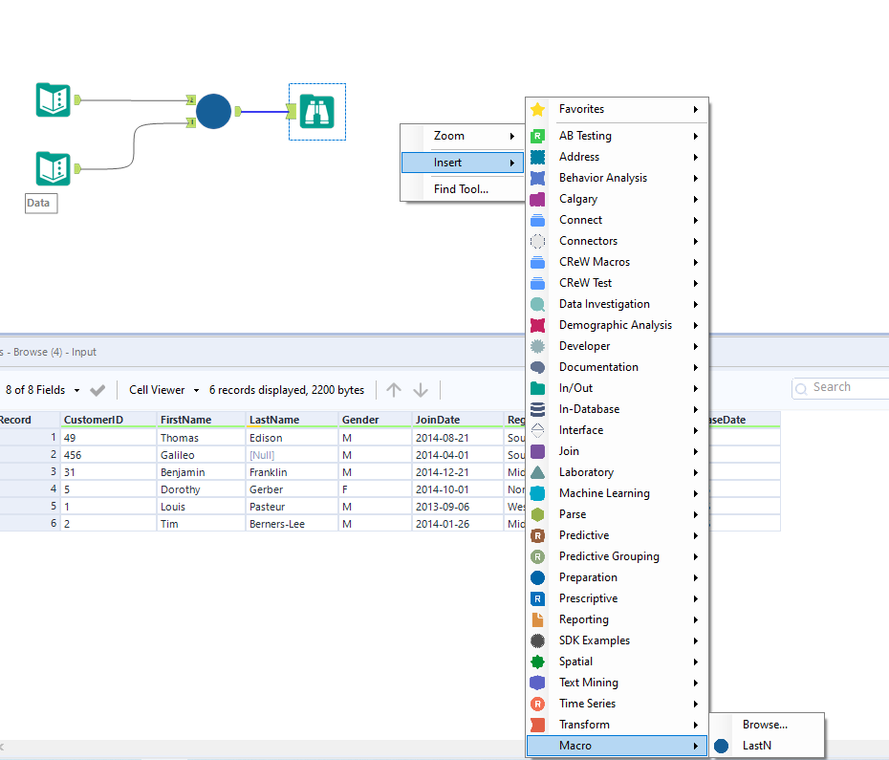
Task: Select the Edison LastName cell
Action: point(266,438)
